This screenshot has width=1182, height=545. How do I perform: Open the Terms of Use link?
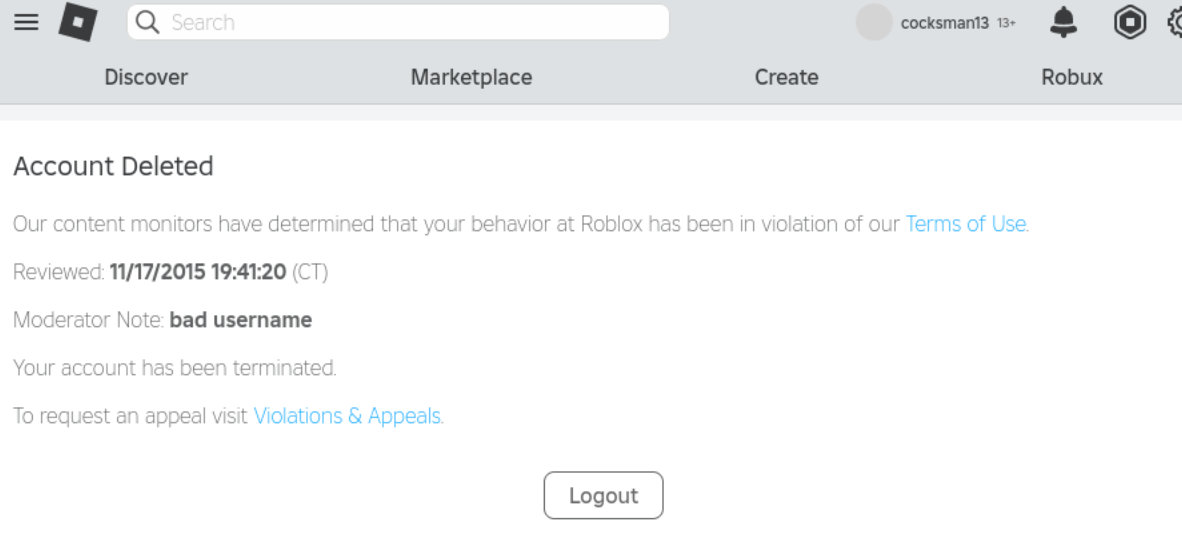[x=966, y=224]
